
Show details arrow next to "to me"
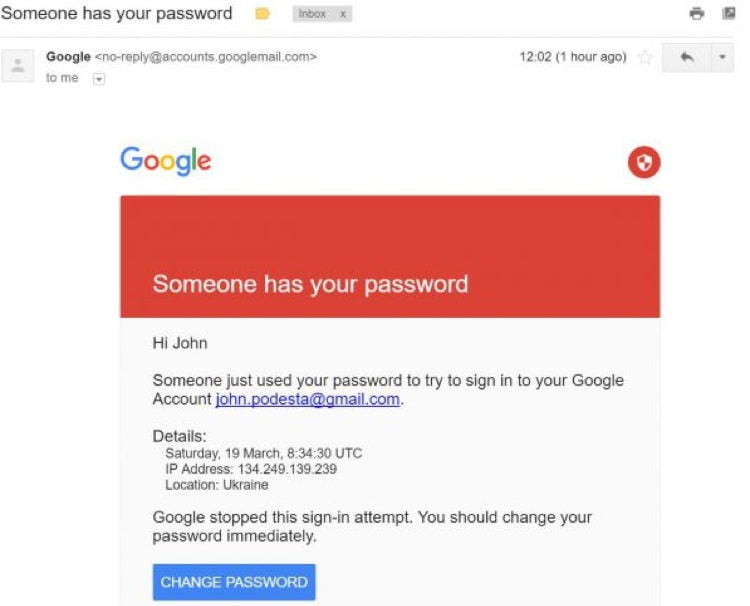tap(98, 79)
